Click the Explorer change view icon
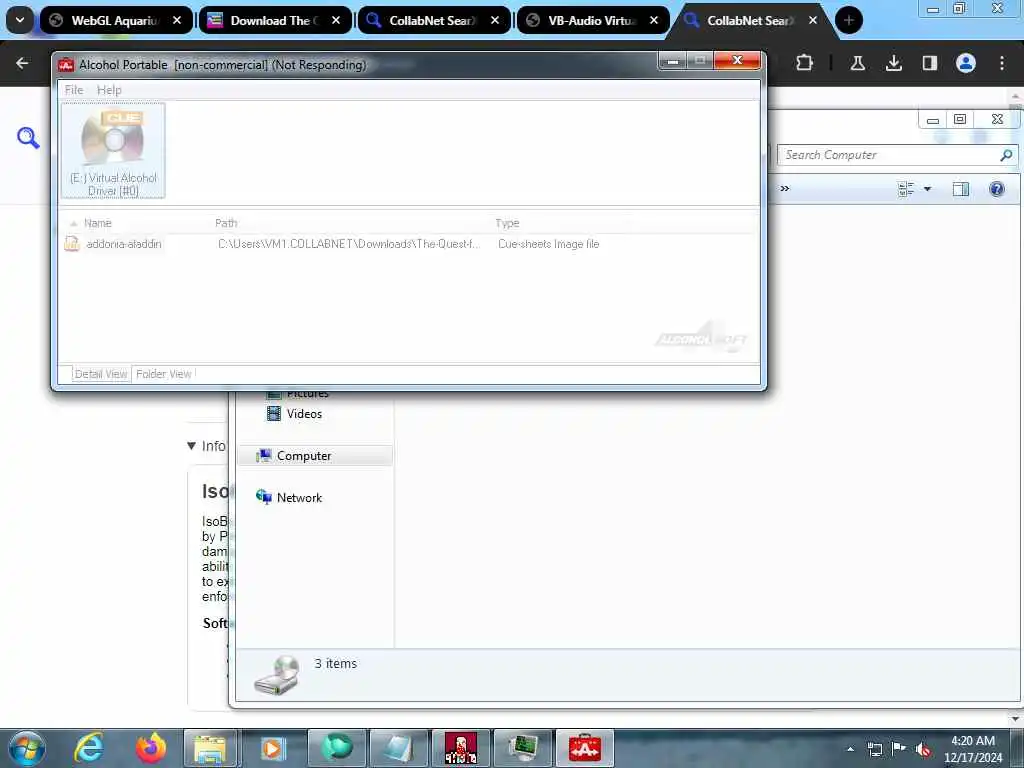This screenshot has width=1024, height=768. coord(906,189)
